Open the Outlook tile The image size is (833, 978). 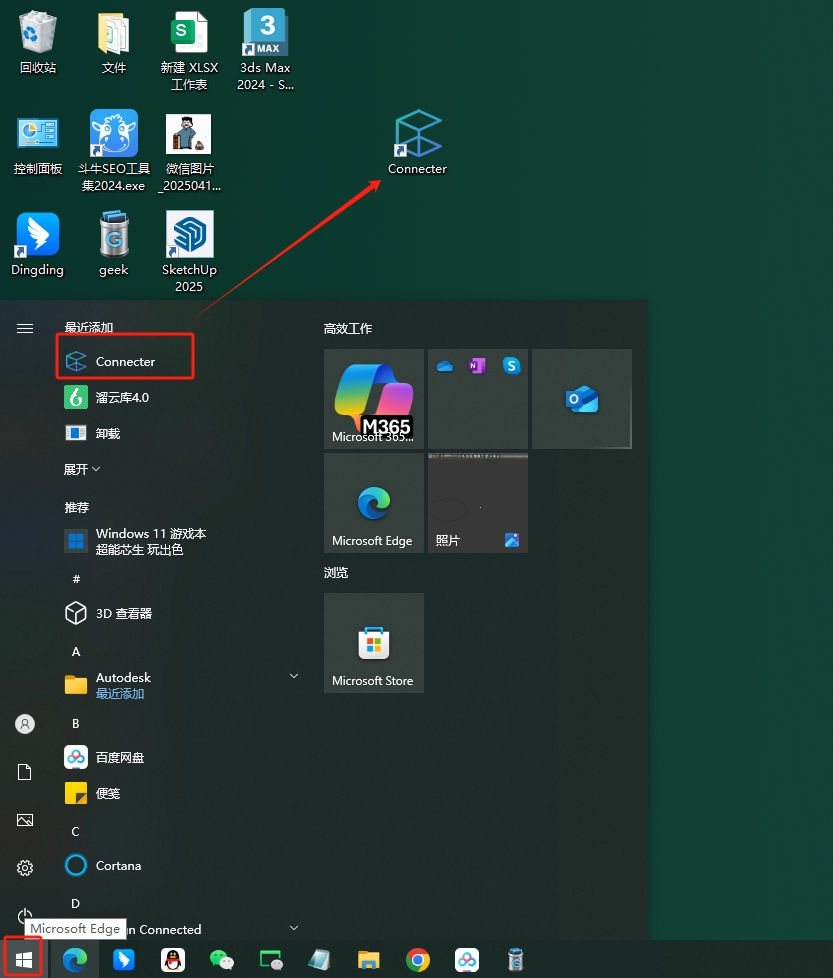pos(581,398)
